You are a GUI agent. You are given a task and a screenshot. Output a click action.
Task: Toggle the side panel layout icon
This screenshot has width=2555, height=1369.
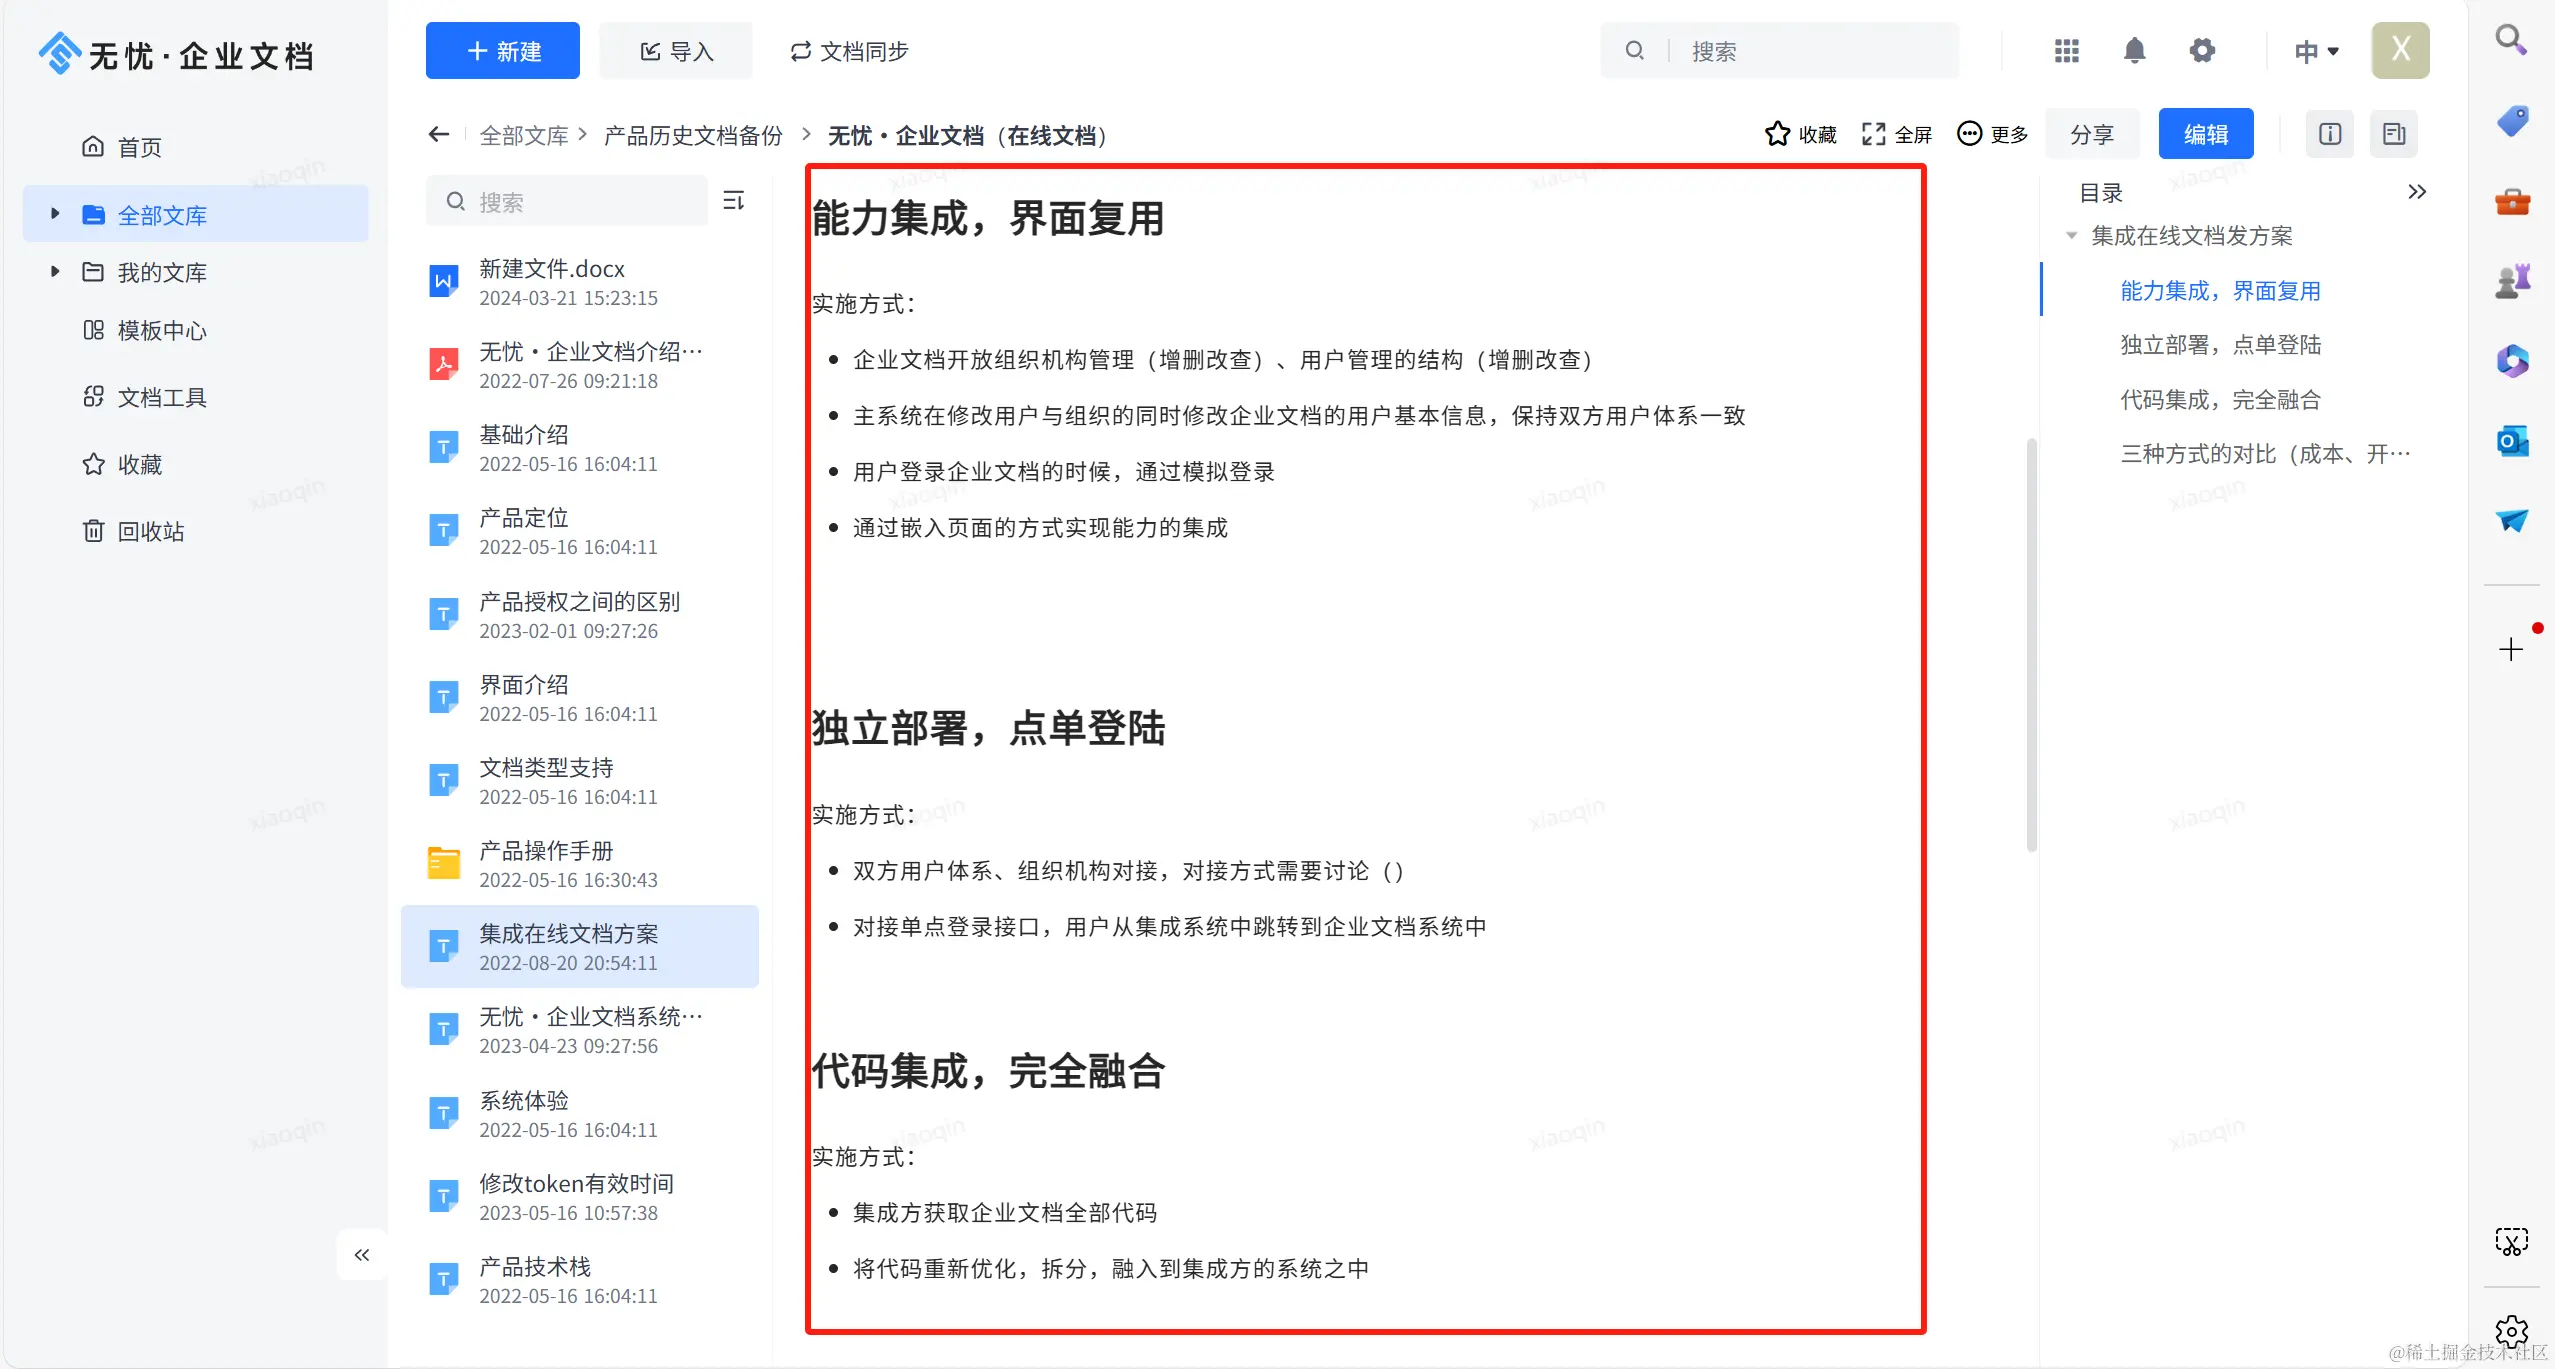[x=2393, y=134]
